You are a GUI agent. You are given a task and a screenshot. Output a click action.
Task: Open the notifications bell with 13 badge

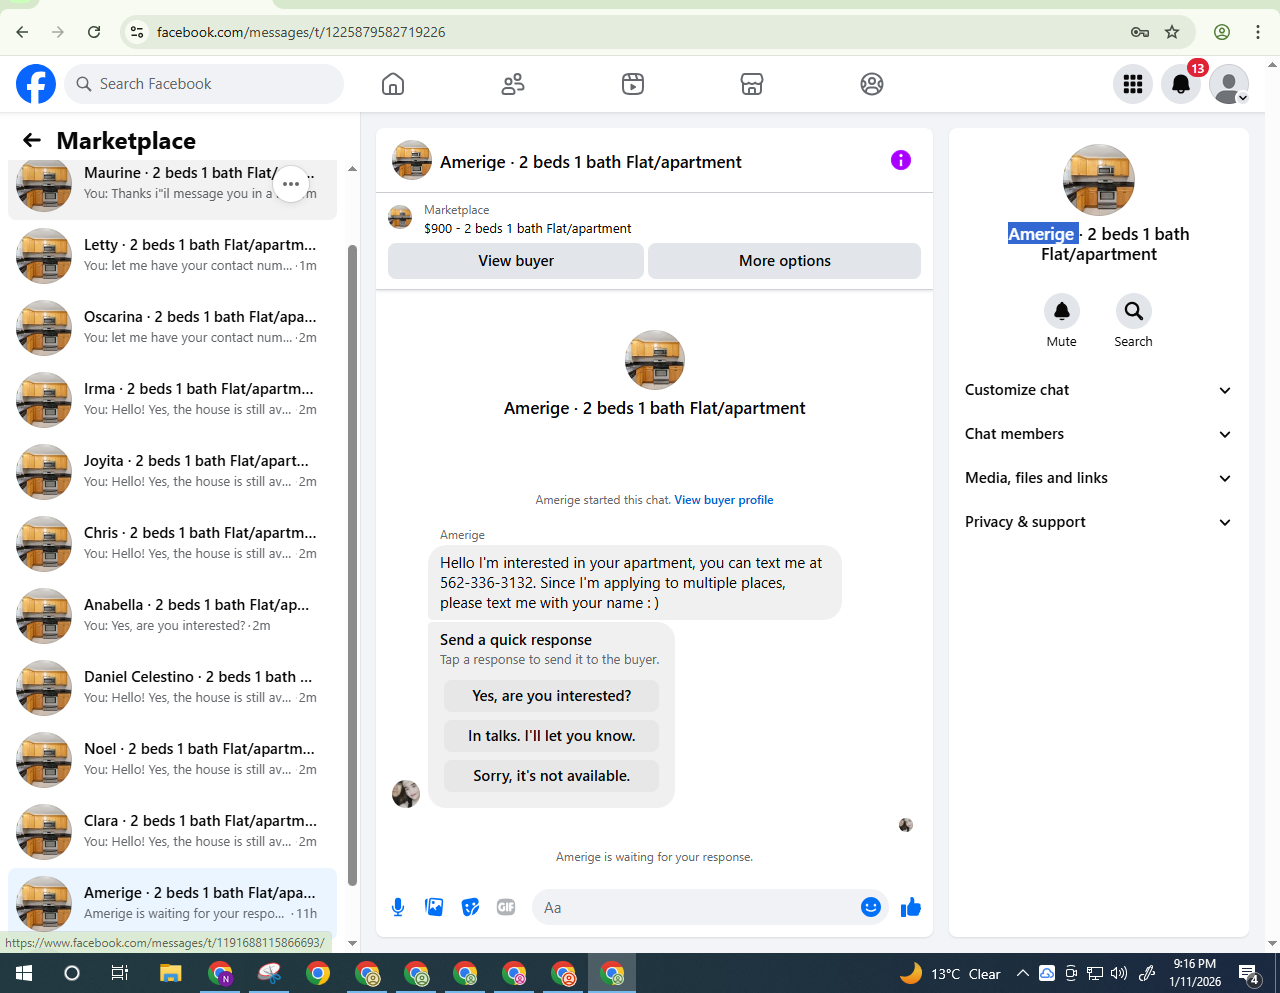click(1181, 84)
